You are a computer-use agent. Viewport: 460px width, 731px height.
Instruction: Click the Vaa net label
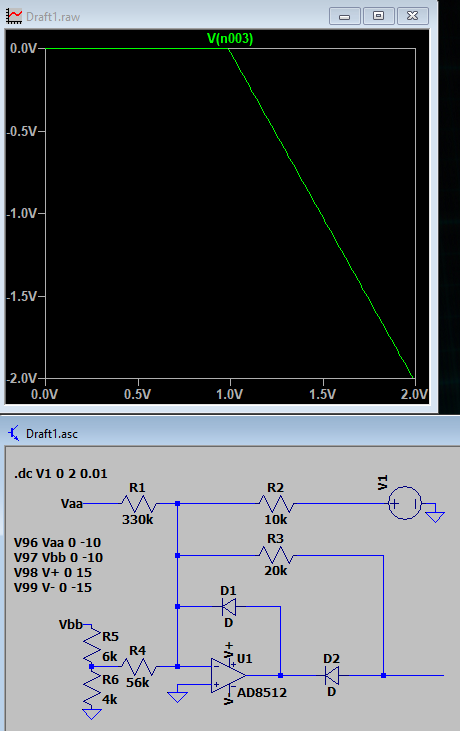click(x=71, y=503)
